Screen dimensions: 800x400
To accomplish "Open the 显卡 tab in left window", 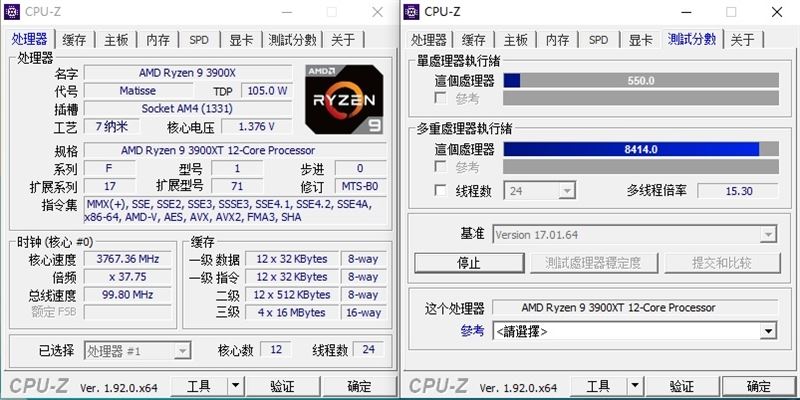I will (x=241, y=40).
